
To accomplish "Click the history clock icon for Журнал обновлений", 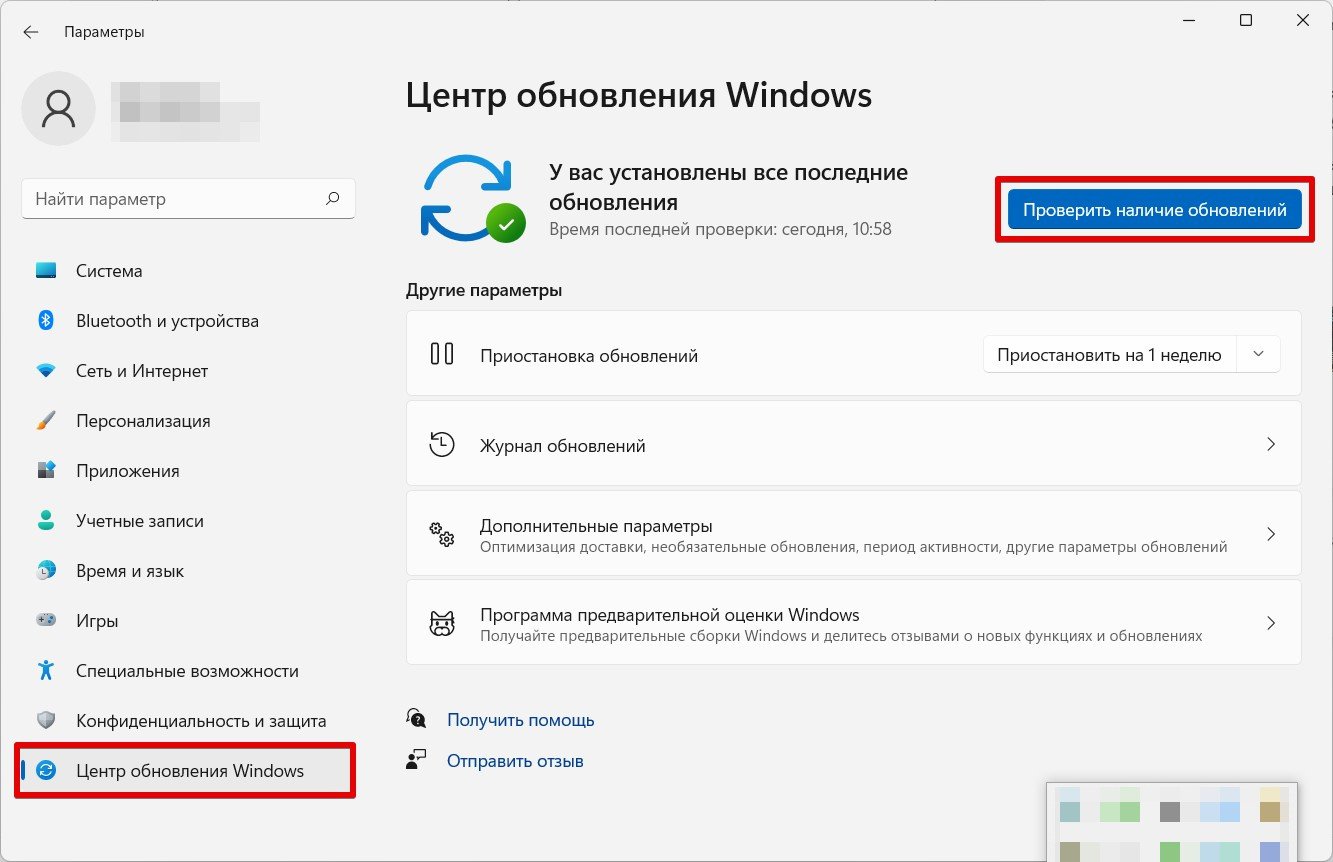I will point(442,445).
